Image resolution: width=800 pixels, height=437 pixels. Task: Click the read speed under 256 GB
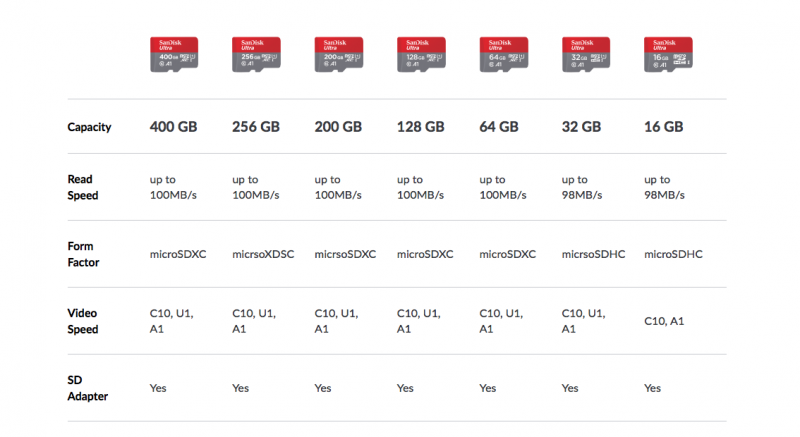(x=256, y=187)
